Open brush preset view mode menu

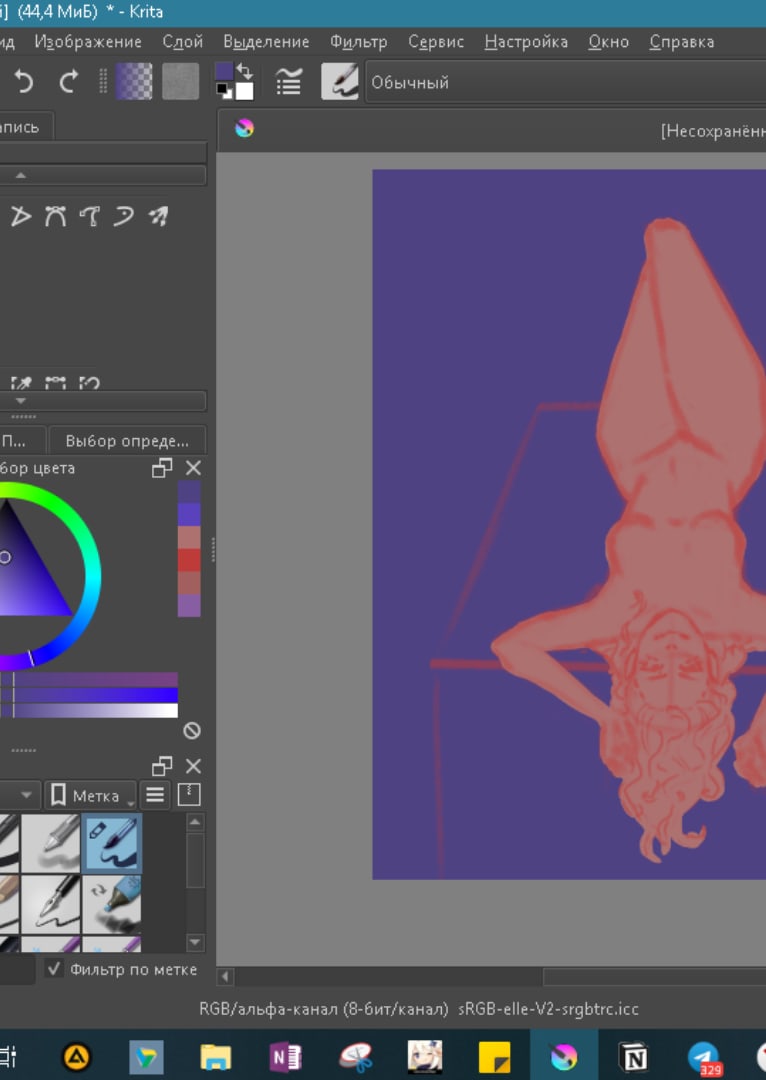155,796
